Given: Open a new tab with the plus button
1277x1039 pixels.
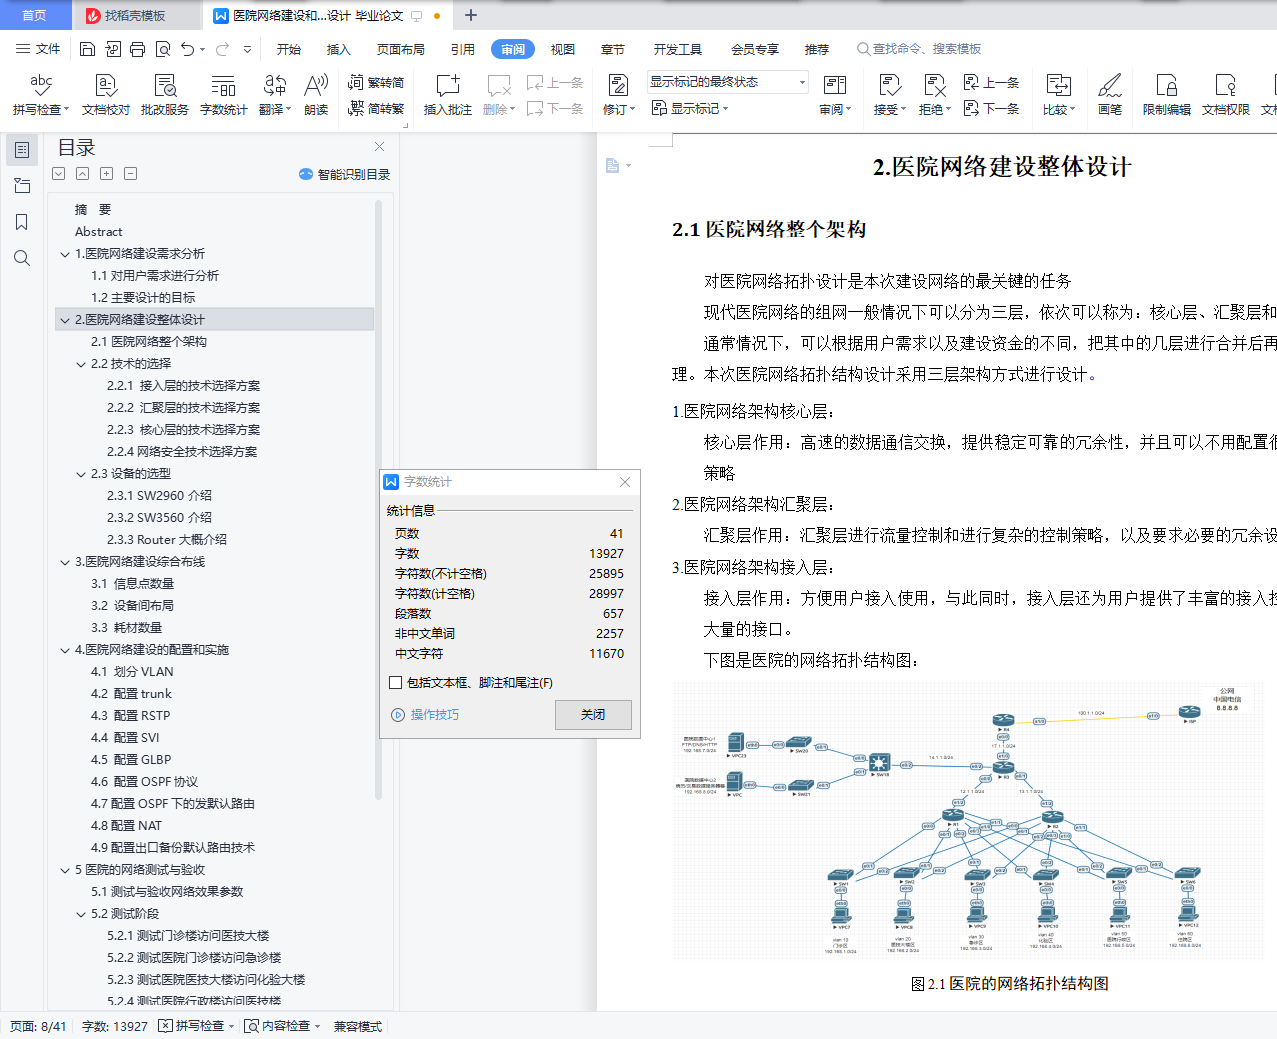Looking at the screenshot, I should point(471,15).
